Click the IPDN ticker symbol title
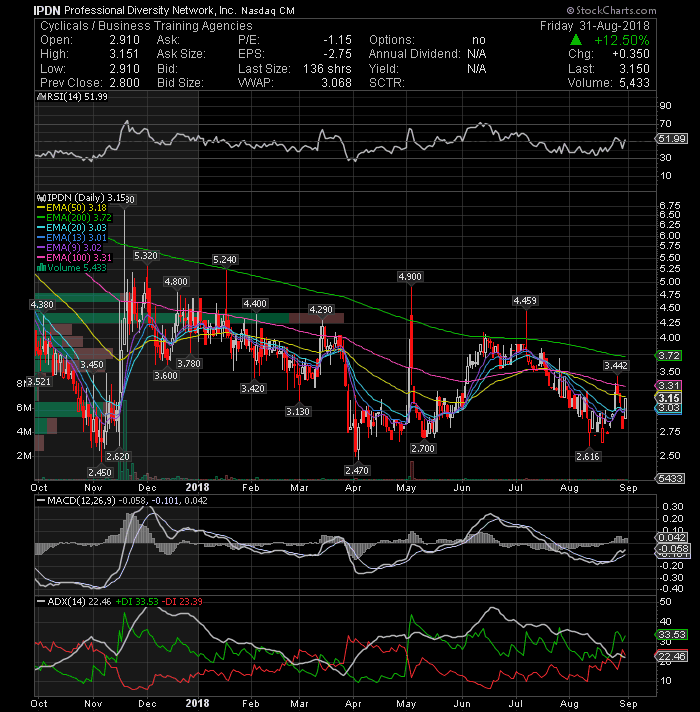 click(47, 10)
